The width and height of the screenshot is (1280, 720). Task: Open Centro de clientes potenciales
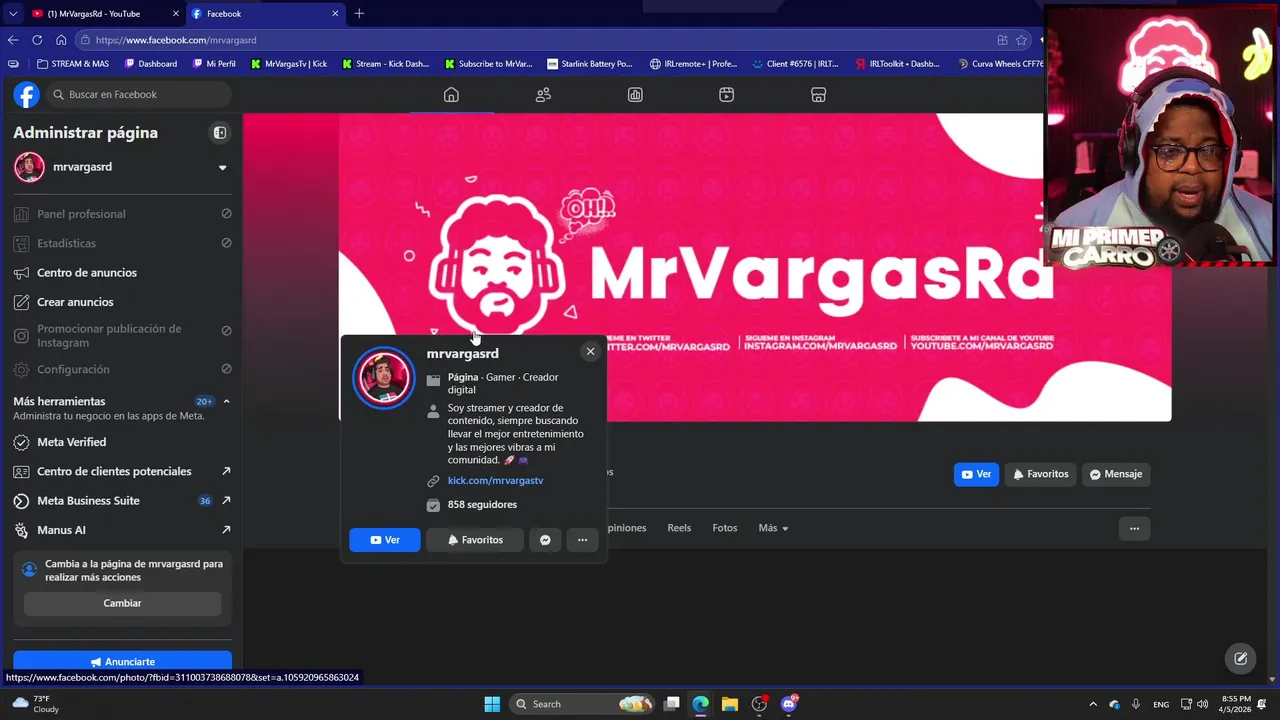coord(122,471)
